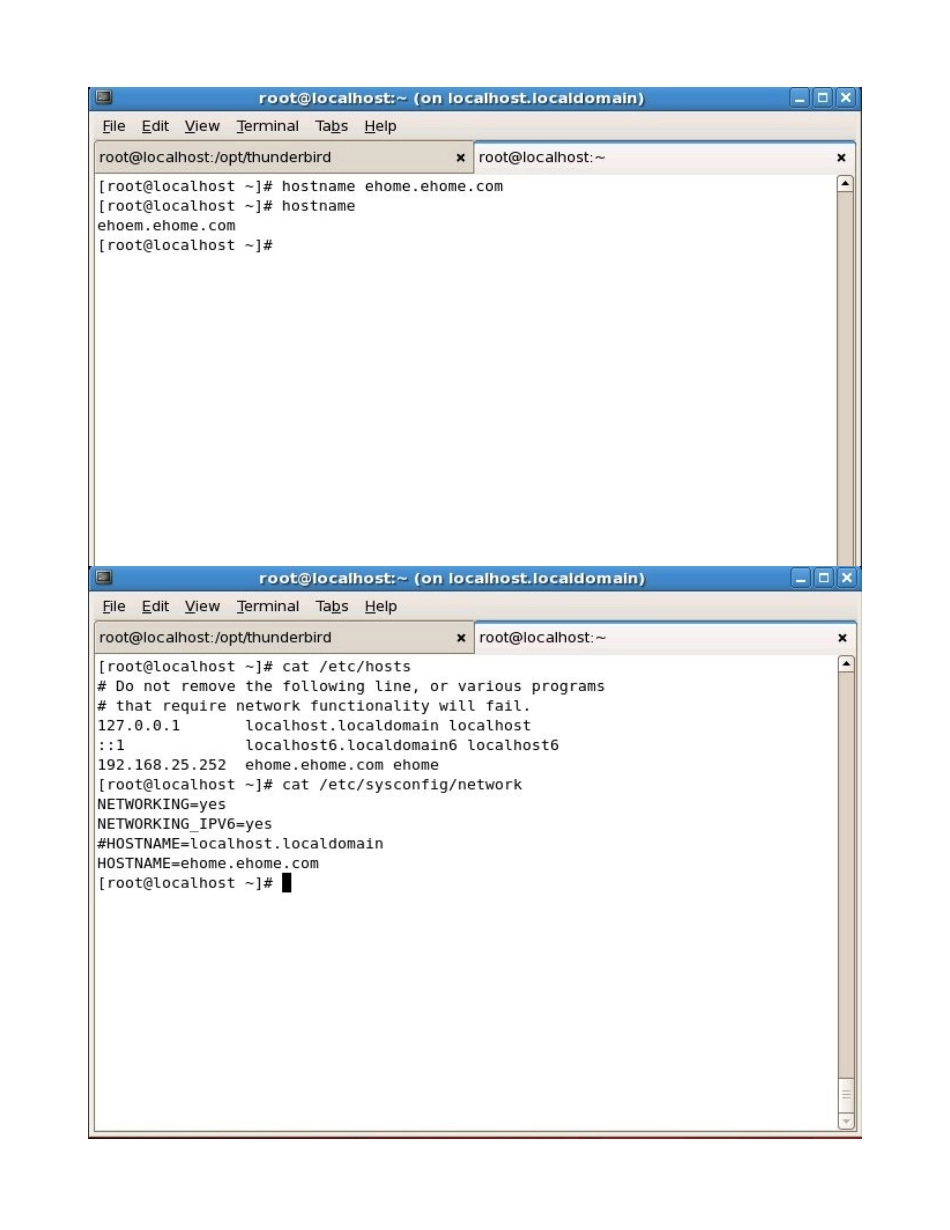Click 'NETWORKING=yes' line

pos(162,804)
